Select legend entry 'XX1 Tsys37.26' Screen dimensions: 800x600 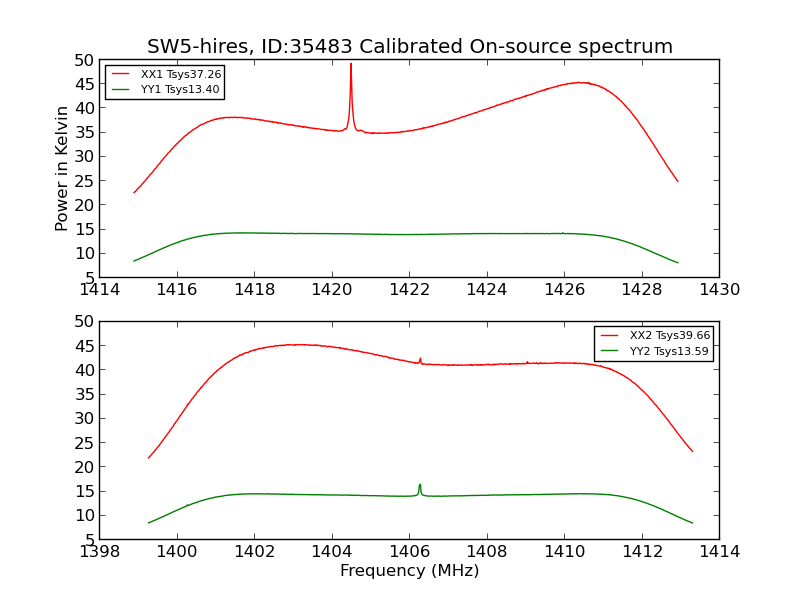click(181, 74)
